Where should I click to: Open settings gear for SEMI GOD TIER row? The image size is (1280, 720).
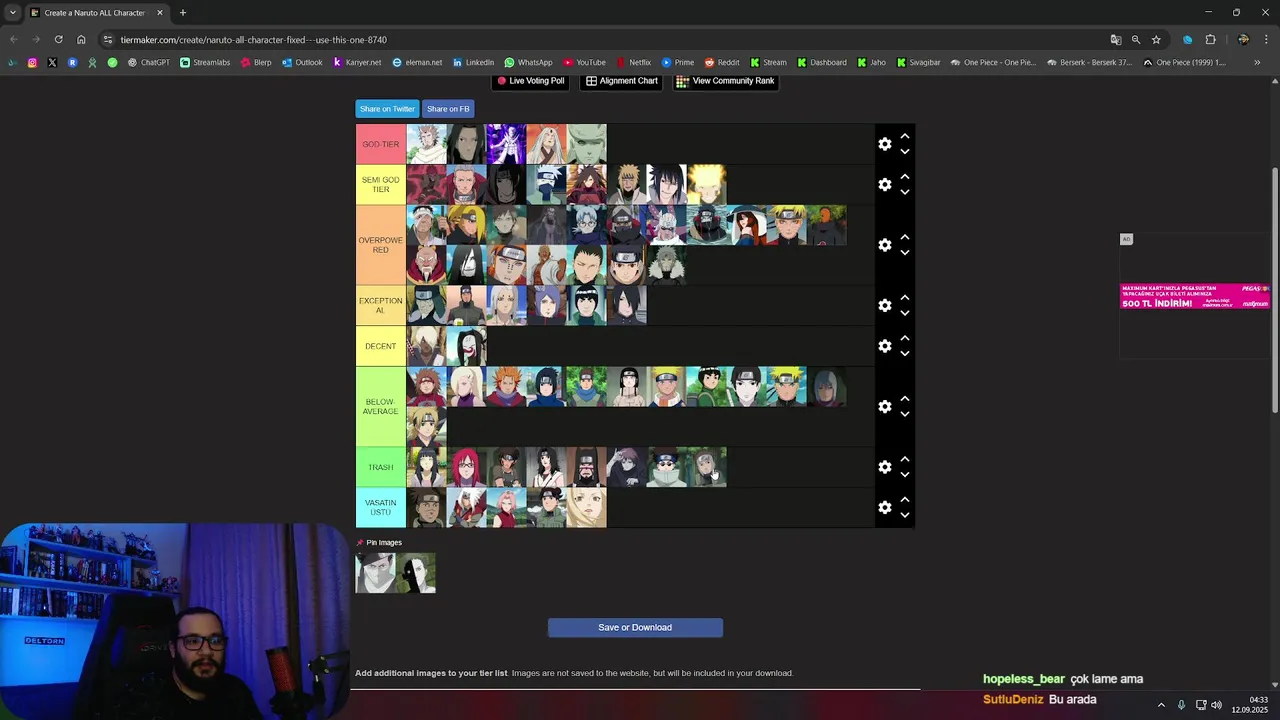[885, 185]
